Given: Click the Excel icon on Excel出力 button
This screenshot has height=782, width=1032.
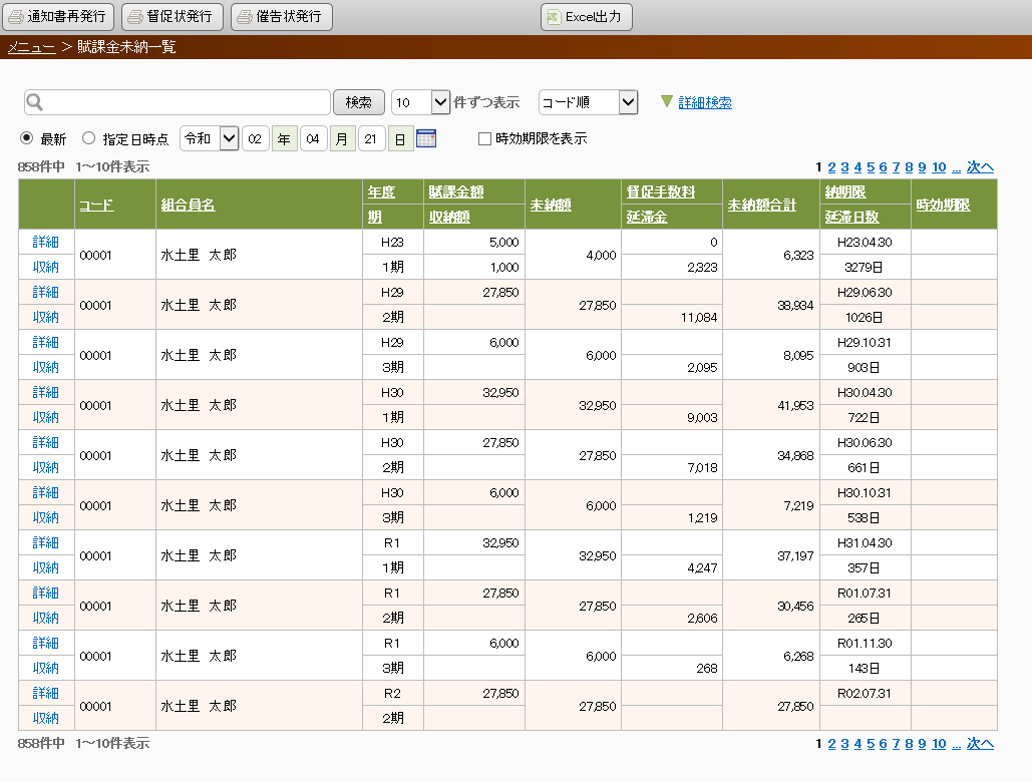Looking at the screenshot, I should pos(554,17).
